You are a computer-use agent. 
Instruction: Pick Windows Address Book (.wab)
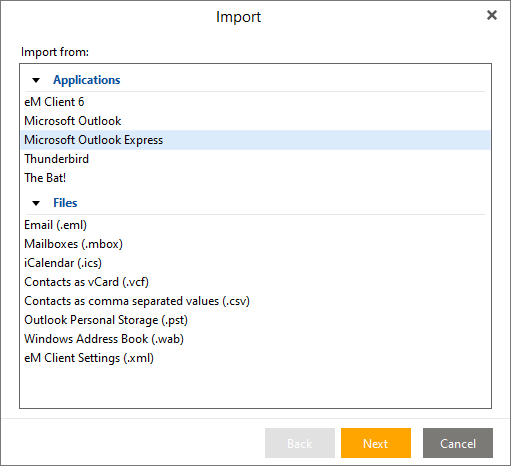coord(255,339)
